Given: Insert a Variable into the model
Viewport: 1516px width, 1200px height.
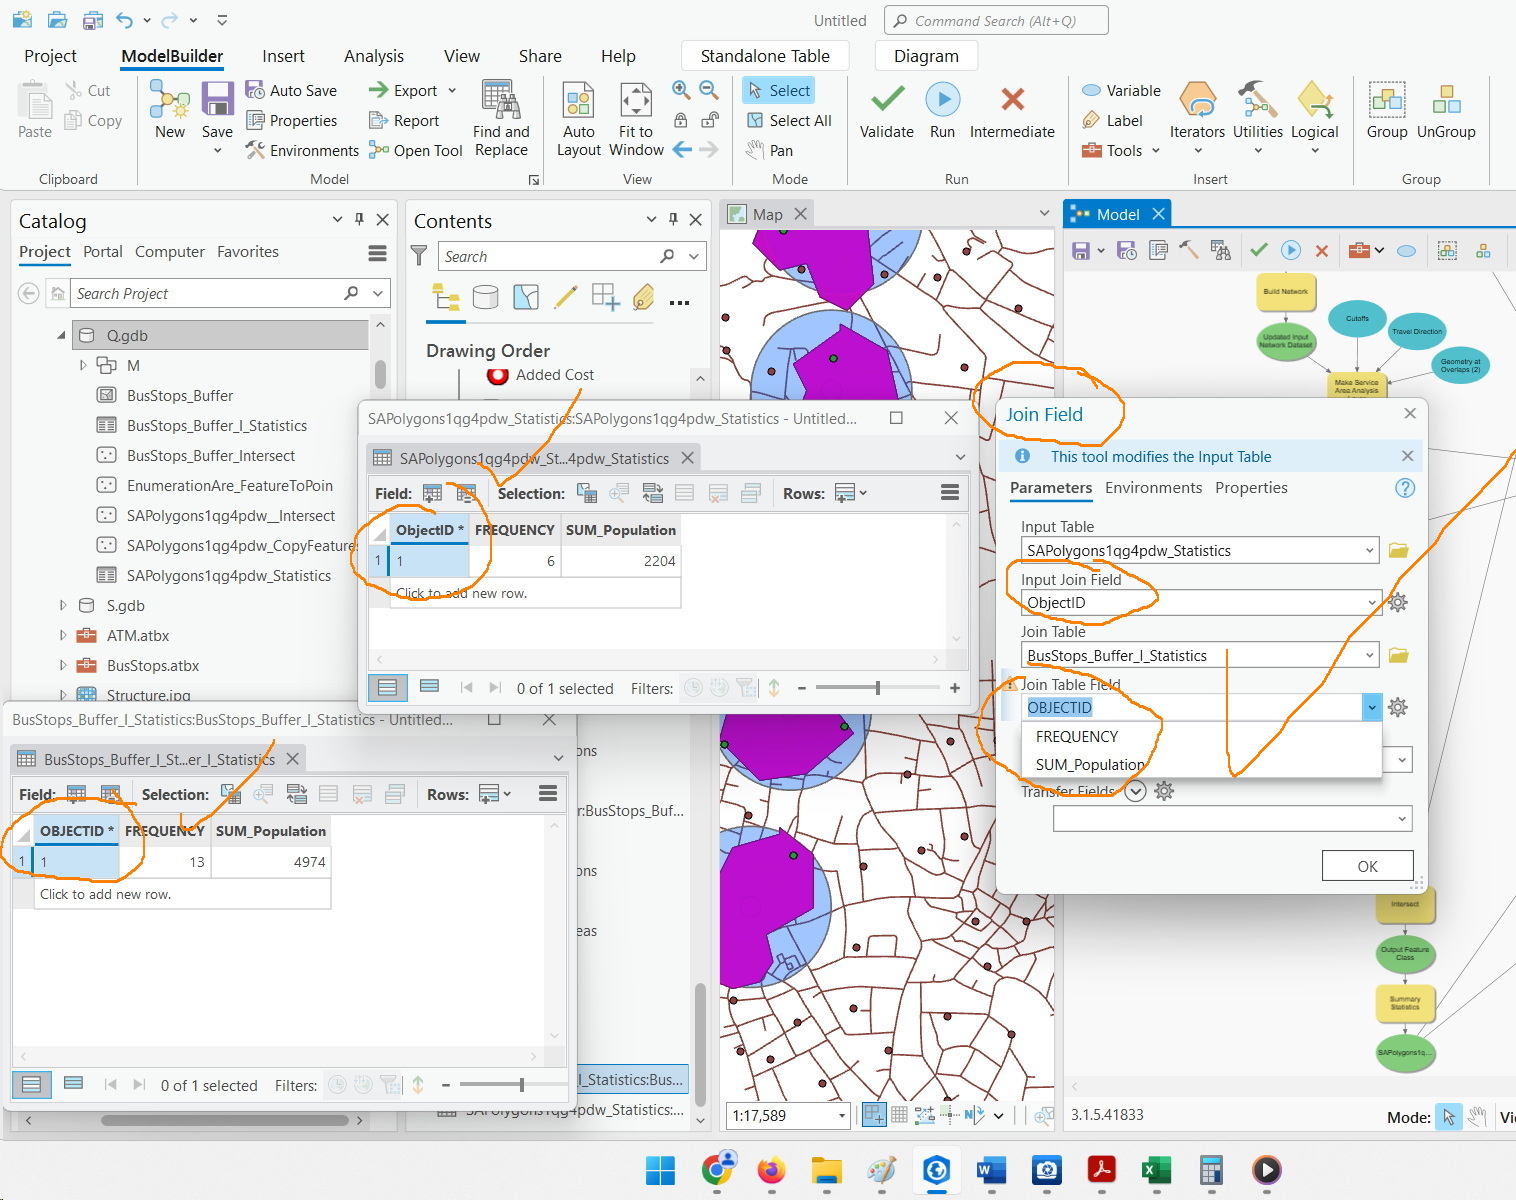Looking at the screenshot, I should [x=1119, y=90].
